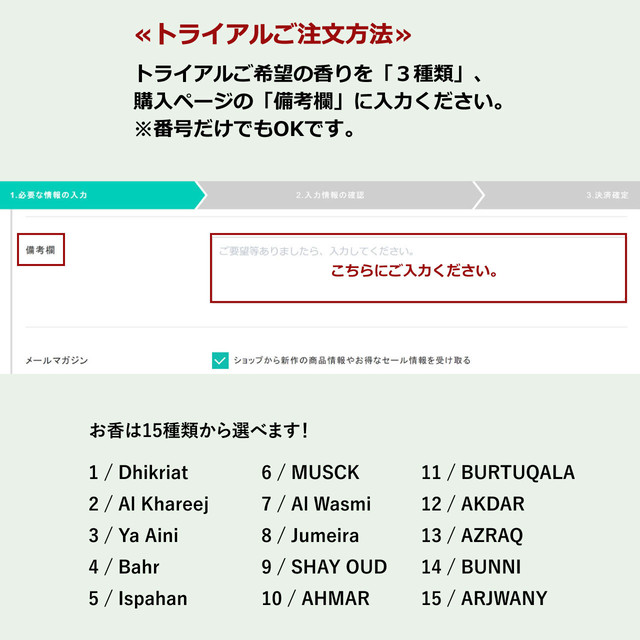Click the 備考欄 remarks text input field
This screenshot has width=640, height=640.
tap(418, 268)
